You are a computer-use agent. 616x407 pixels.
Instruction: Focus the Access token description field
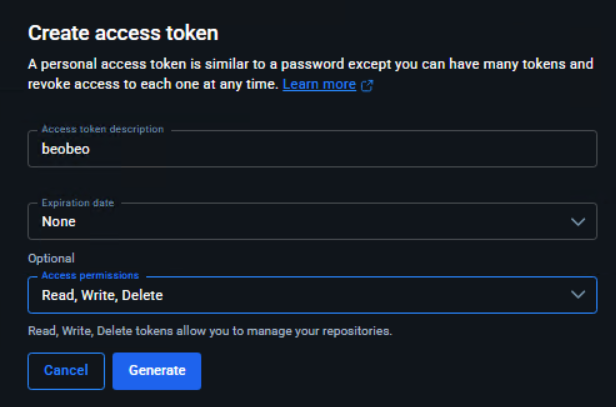312,148
